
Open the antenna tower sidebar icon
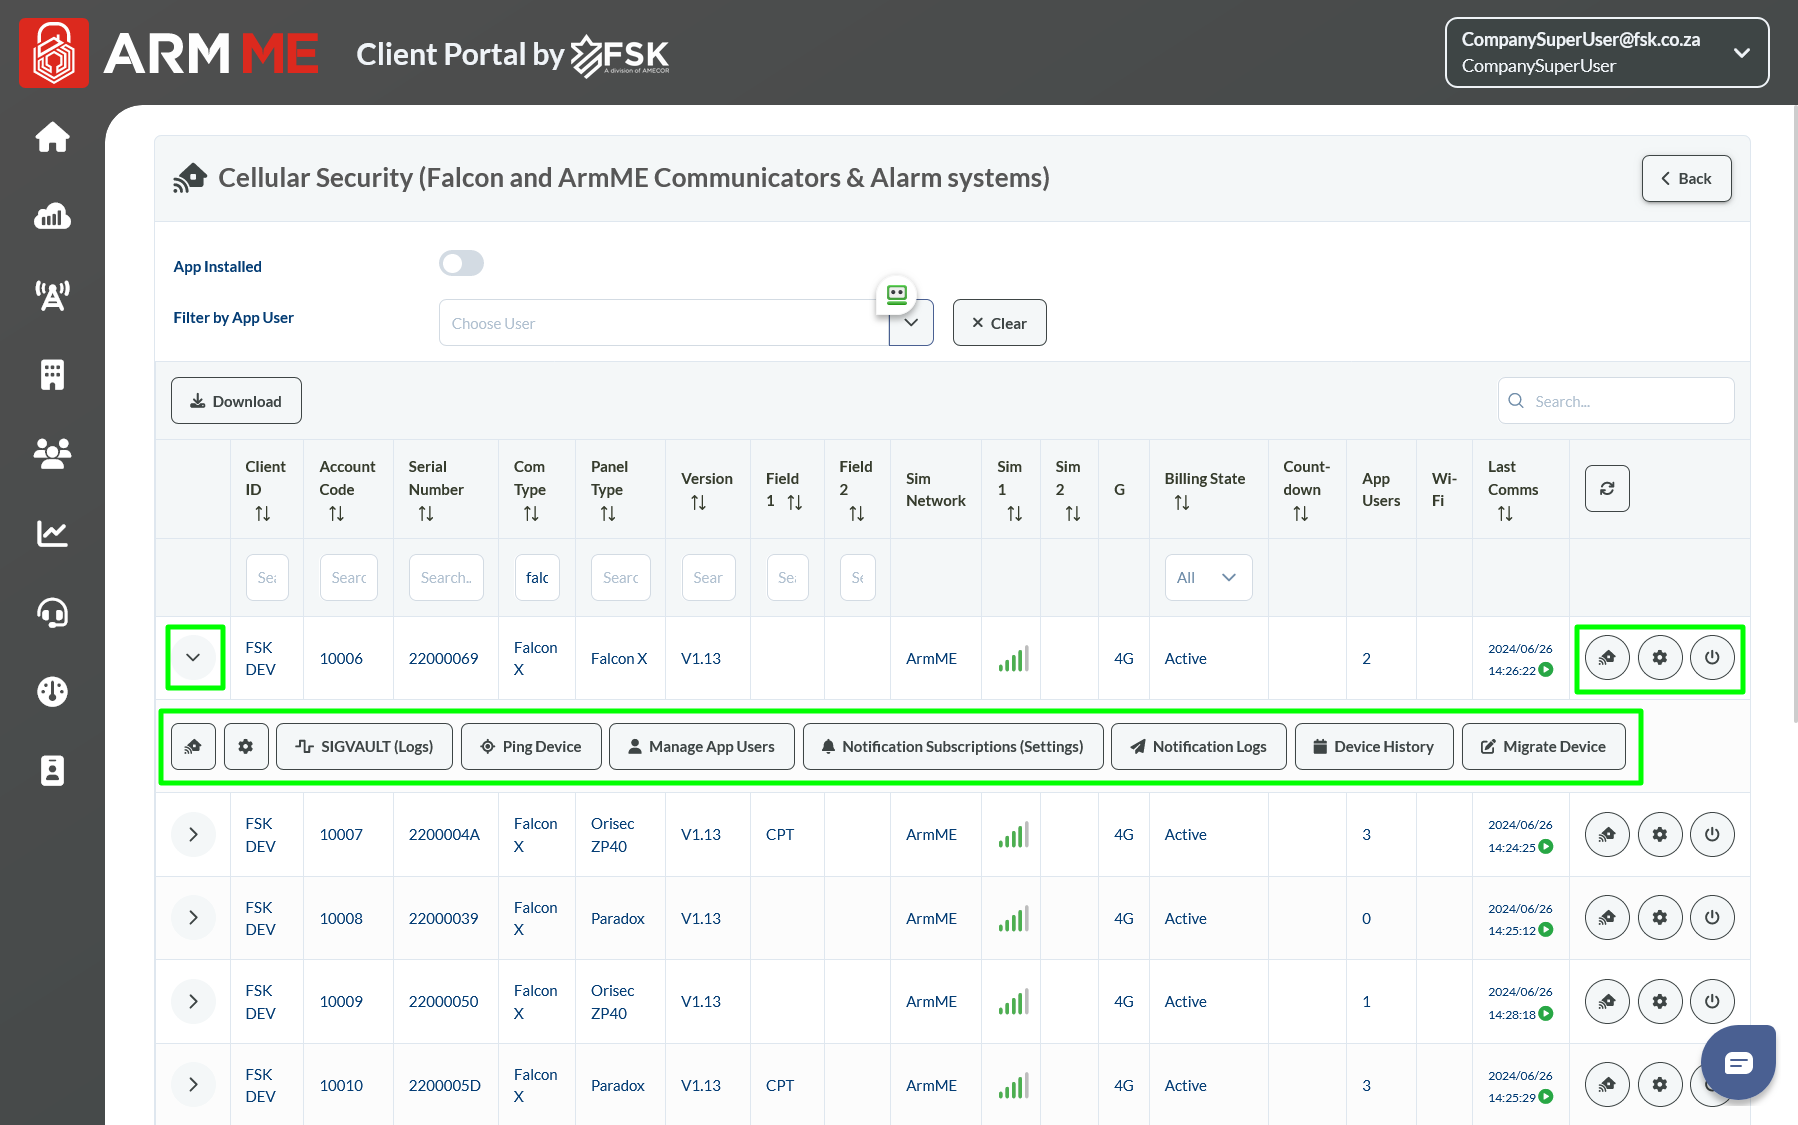tap(52, 295)
